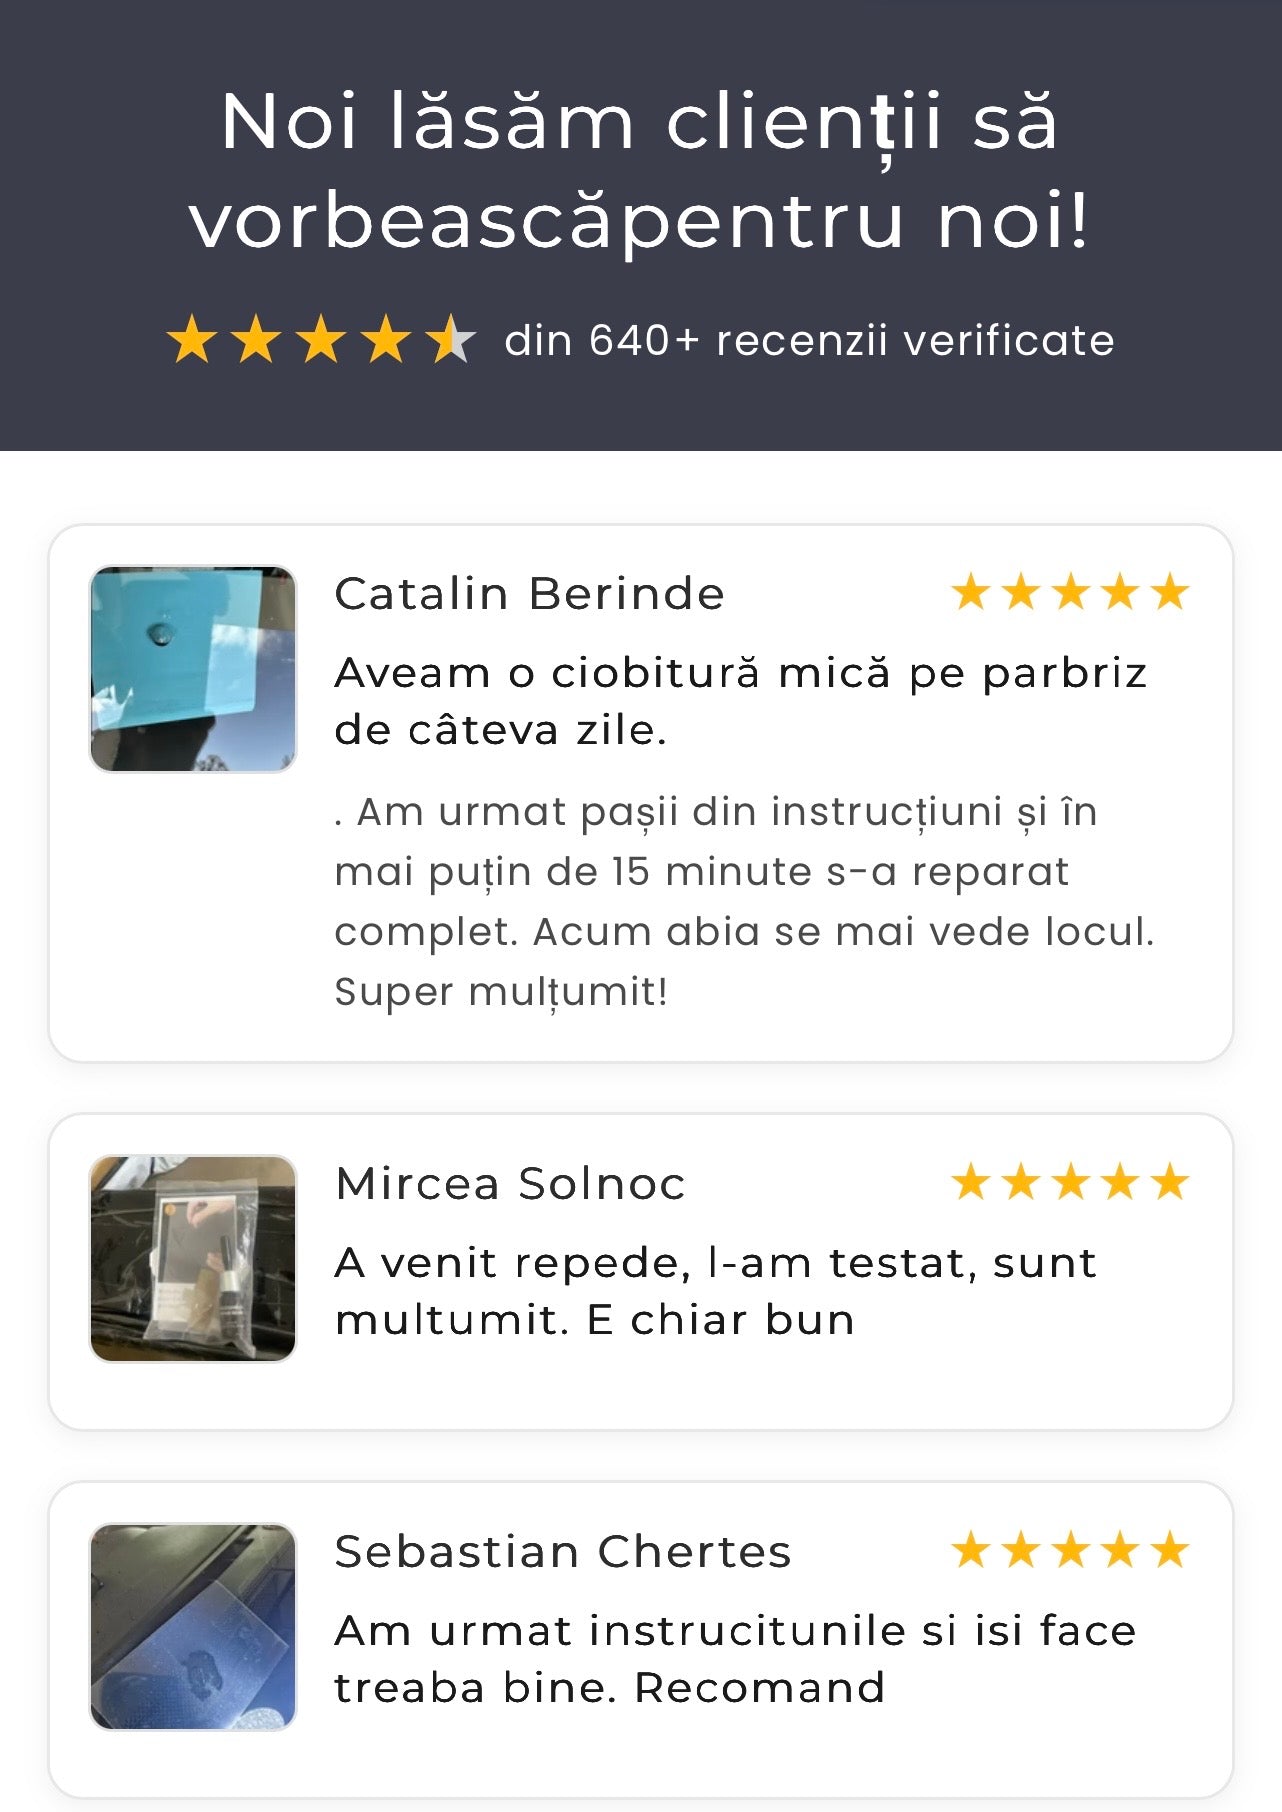Screen dimensions: 1282x1812
Task: Click the "din 640+ recenzii verificate" text
Action: pos(809,340)
